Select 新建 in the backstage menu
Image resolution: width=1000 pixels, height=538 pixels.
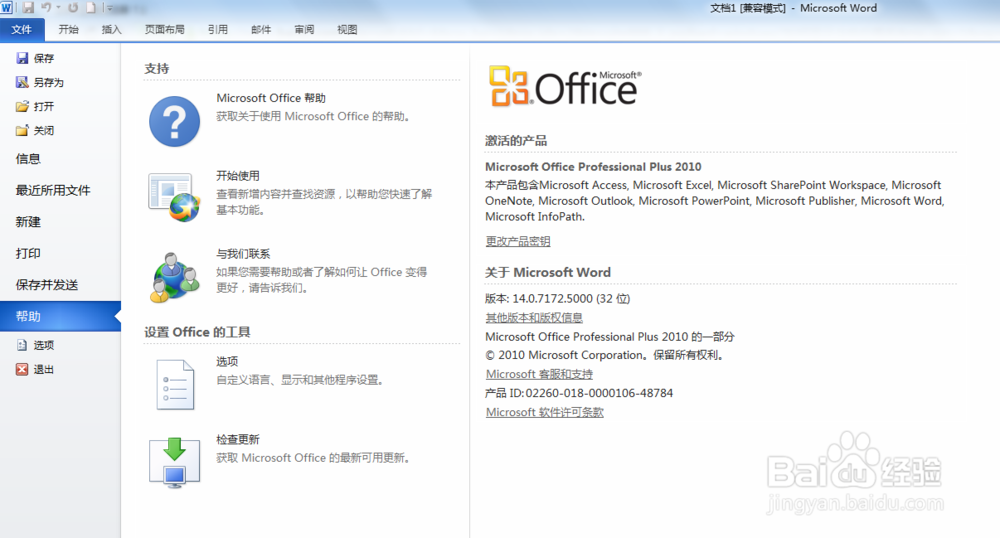point(28,222)
